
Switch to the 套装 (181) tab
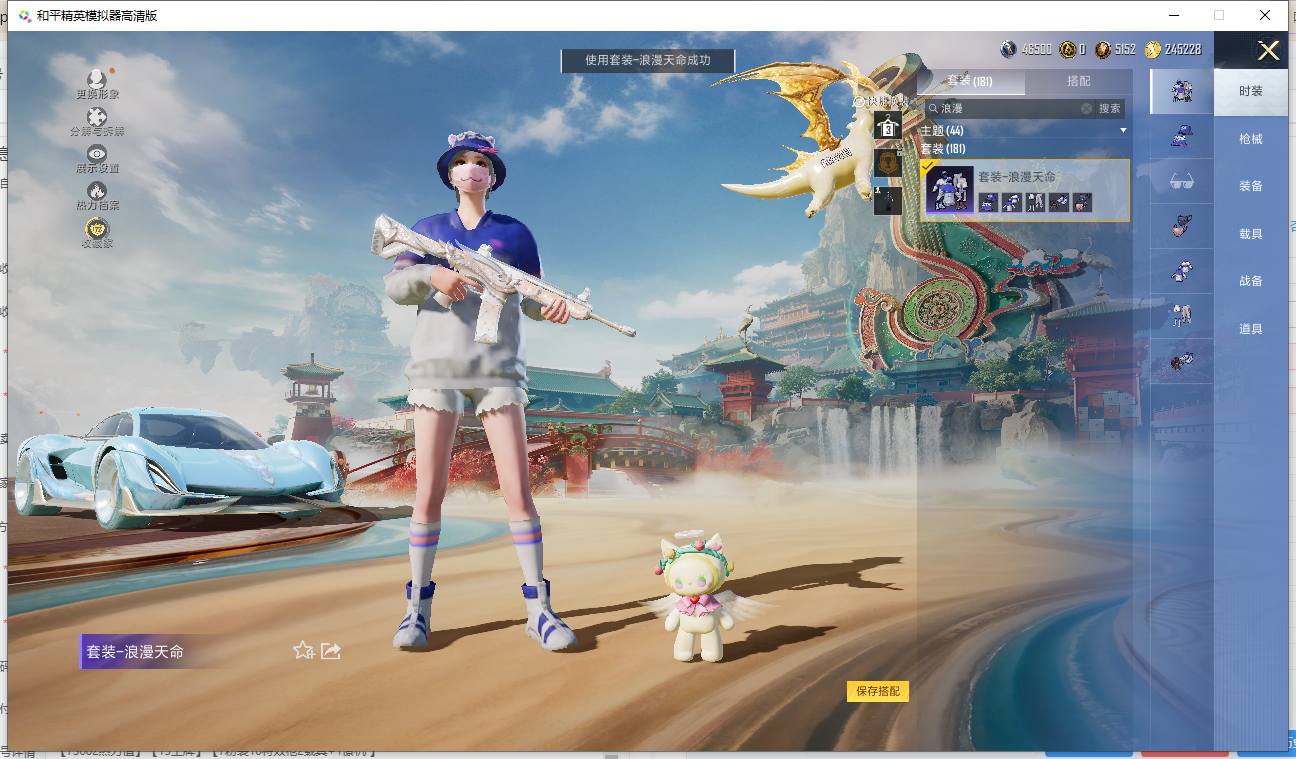pyautogui.click(x=970, y=81)
